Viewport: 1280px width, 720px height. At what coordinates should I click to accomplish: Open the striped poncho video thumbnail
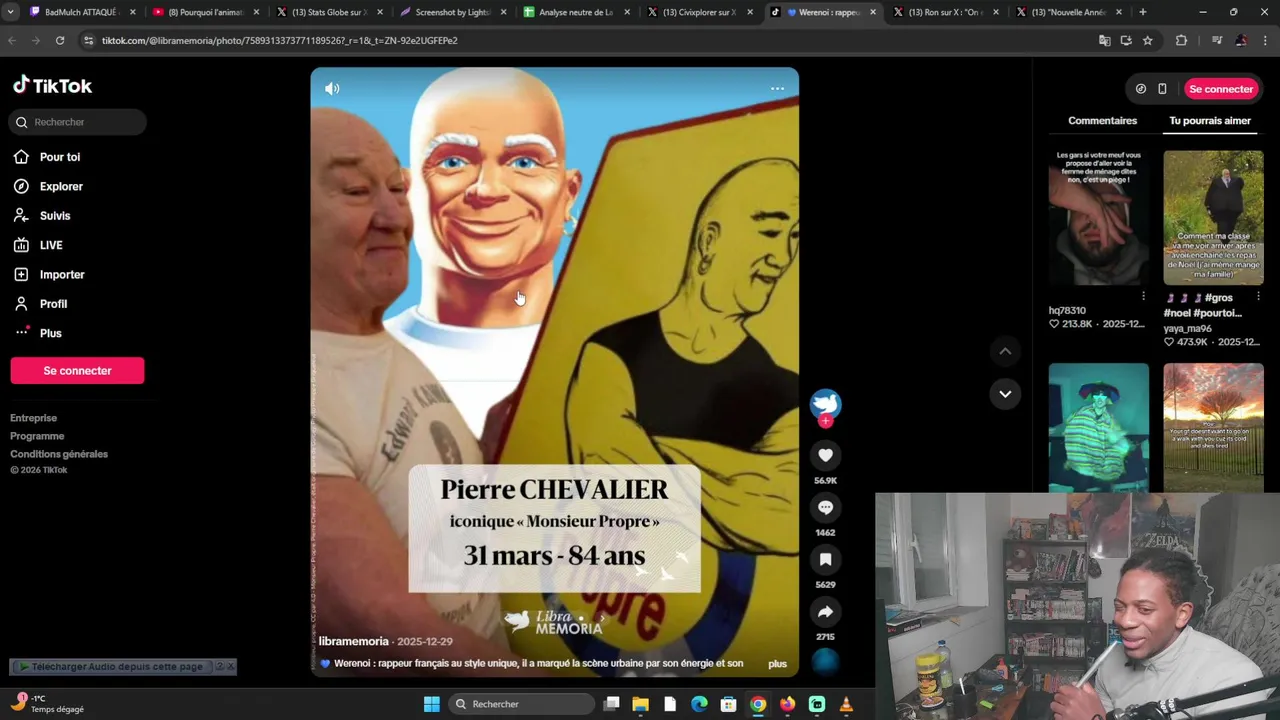(x=1099, y=428)
